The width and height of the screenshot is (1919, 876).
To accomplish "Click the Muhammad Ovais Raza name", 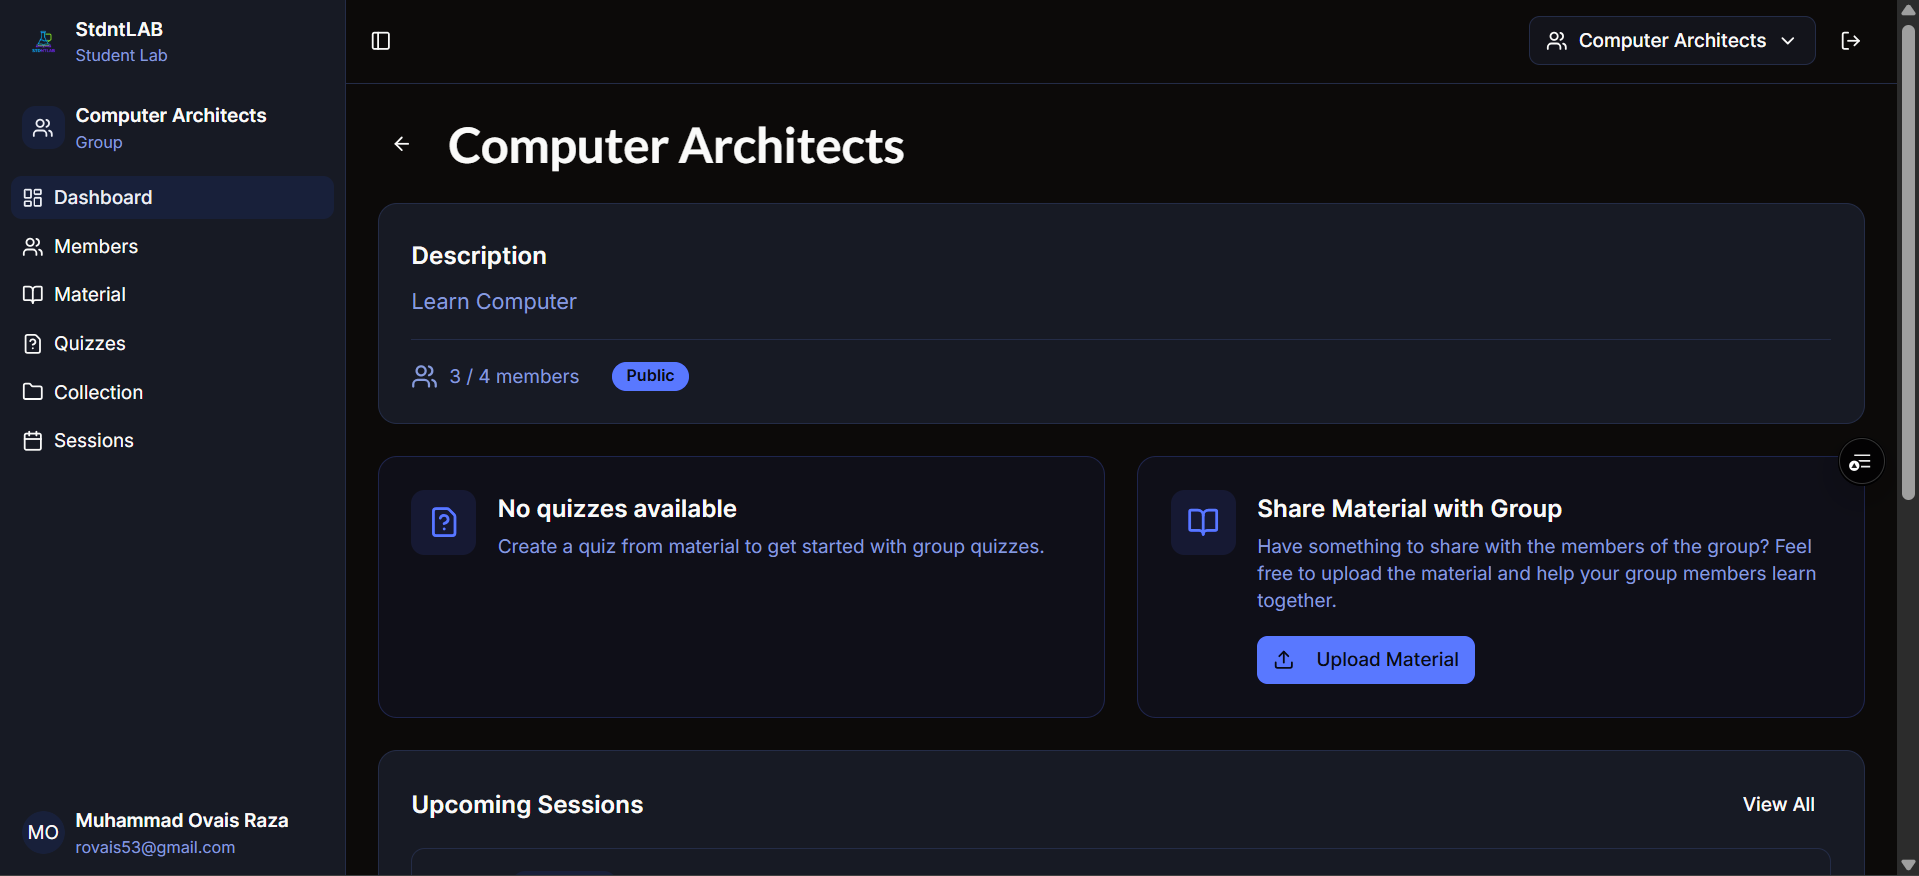I will click(182, 820).
